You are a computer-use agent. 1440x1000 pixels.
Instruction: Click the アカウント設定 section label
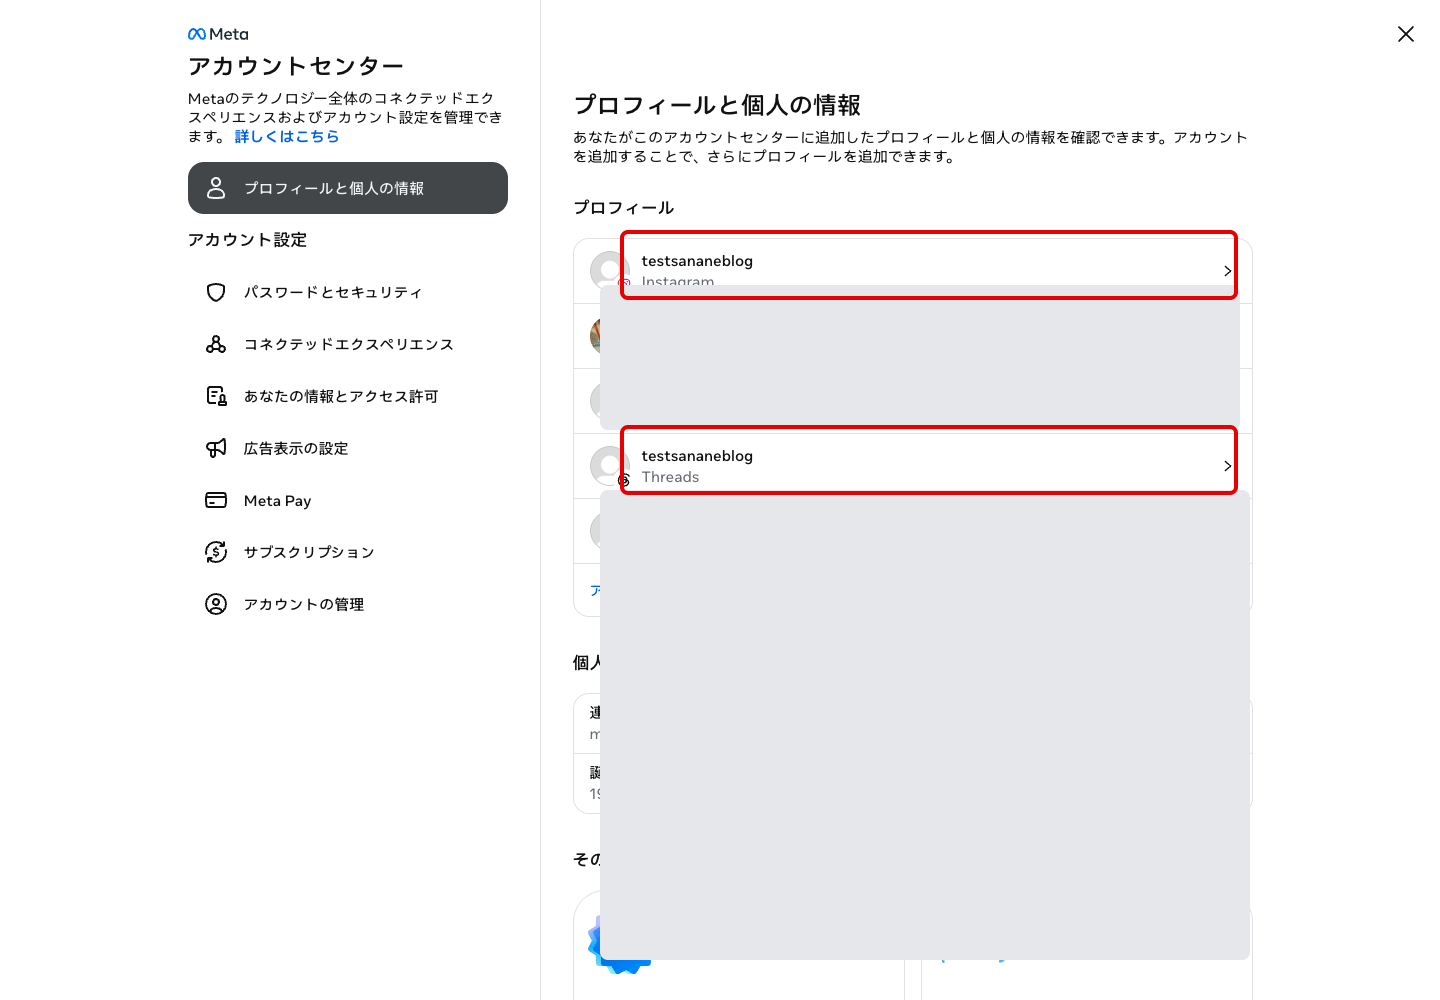pos(247,240)
